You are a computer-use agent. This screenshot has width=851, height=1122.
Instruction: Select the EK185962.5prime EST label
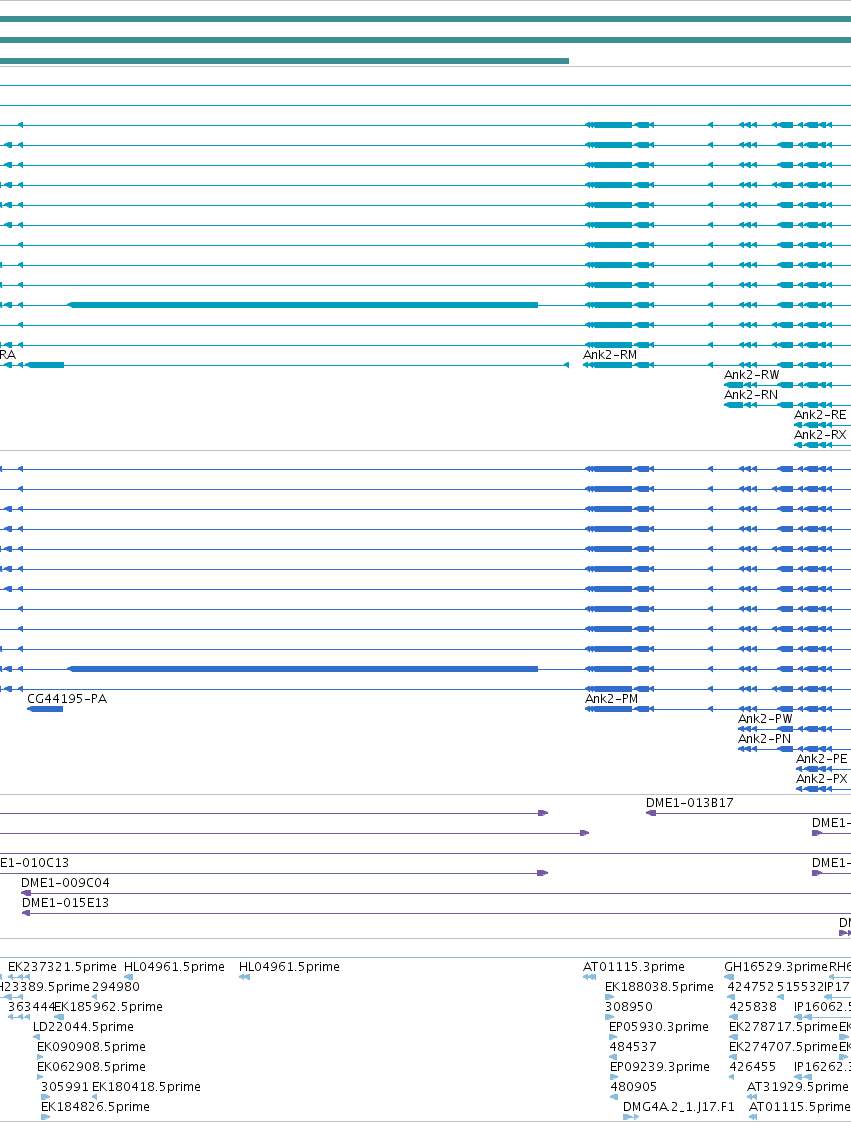click(x=109, y=1007)
